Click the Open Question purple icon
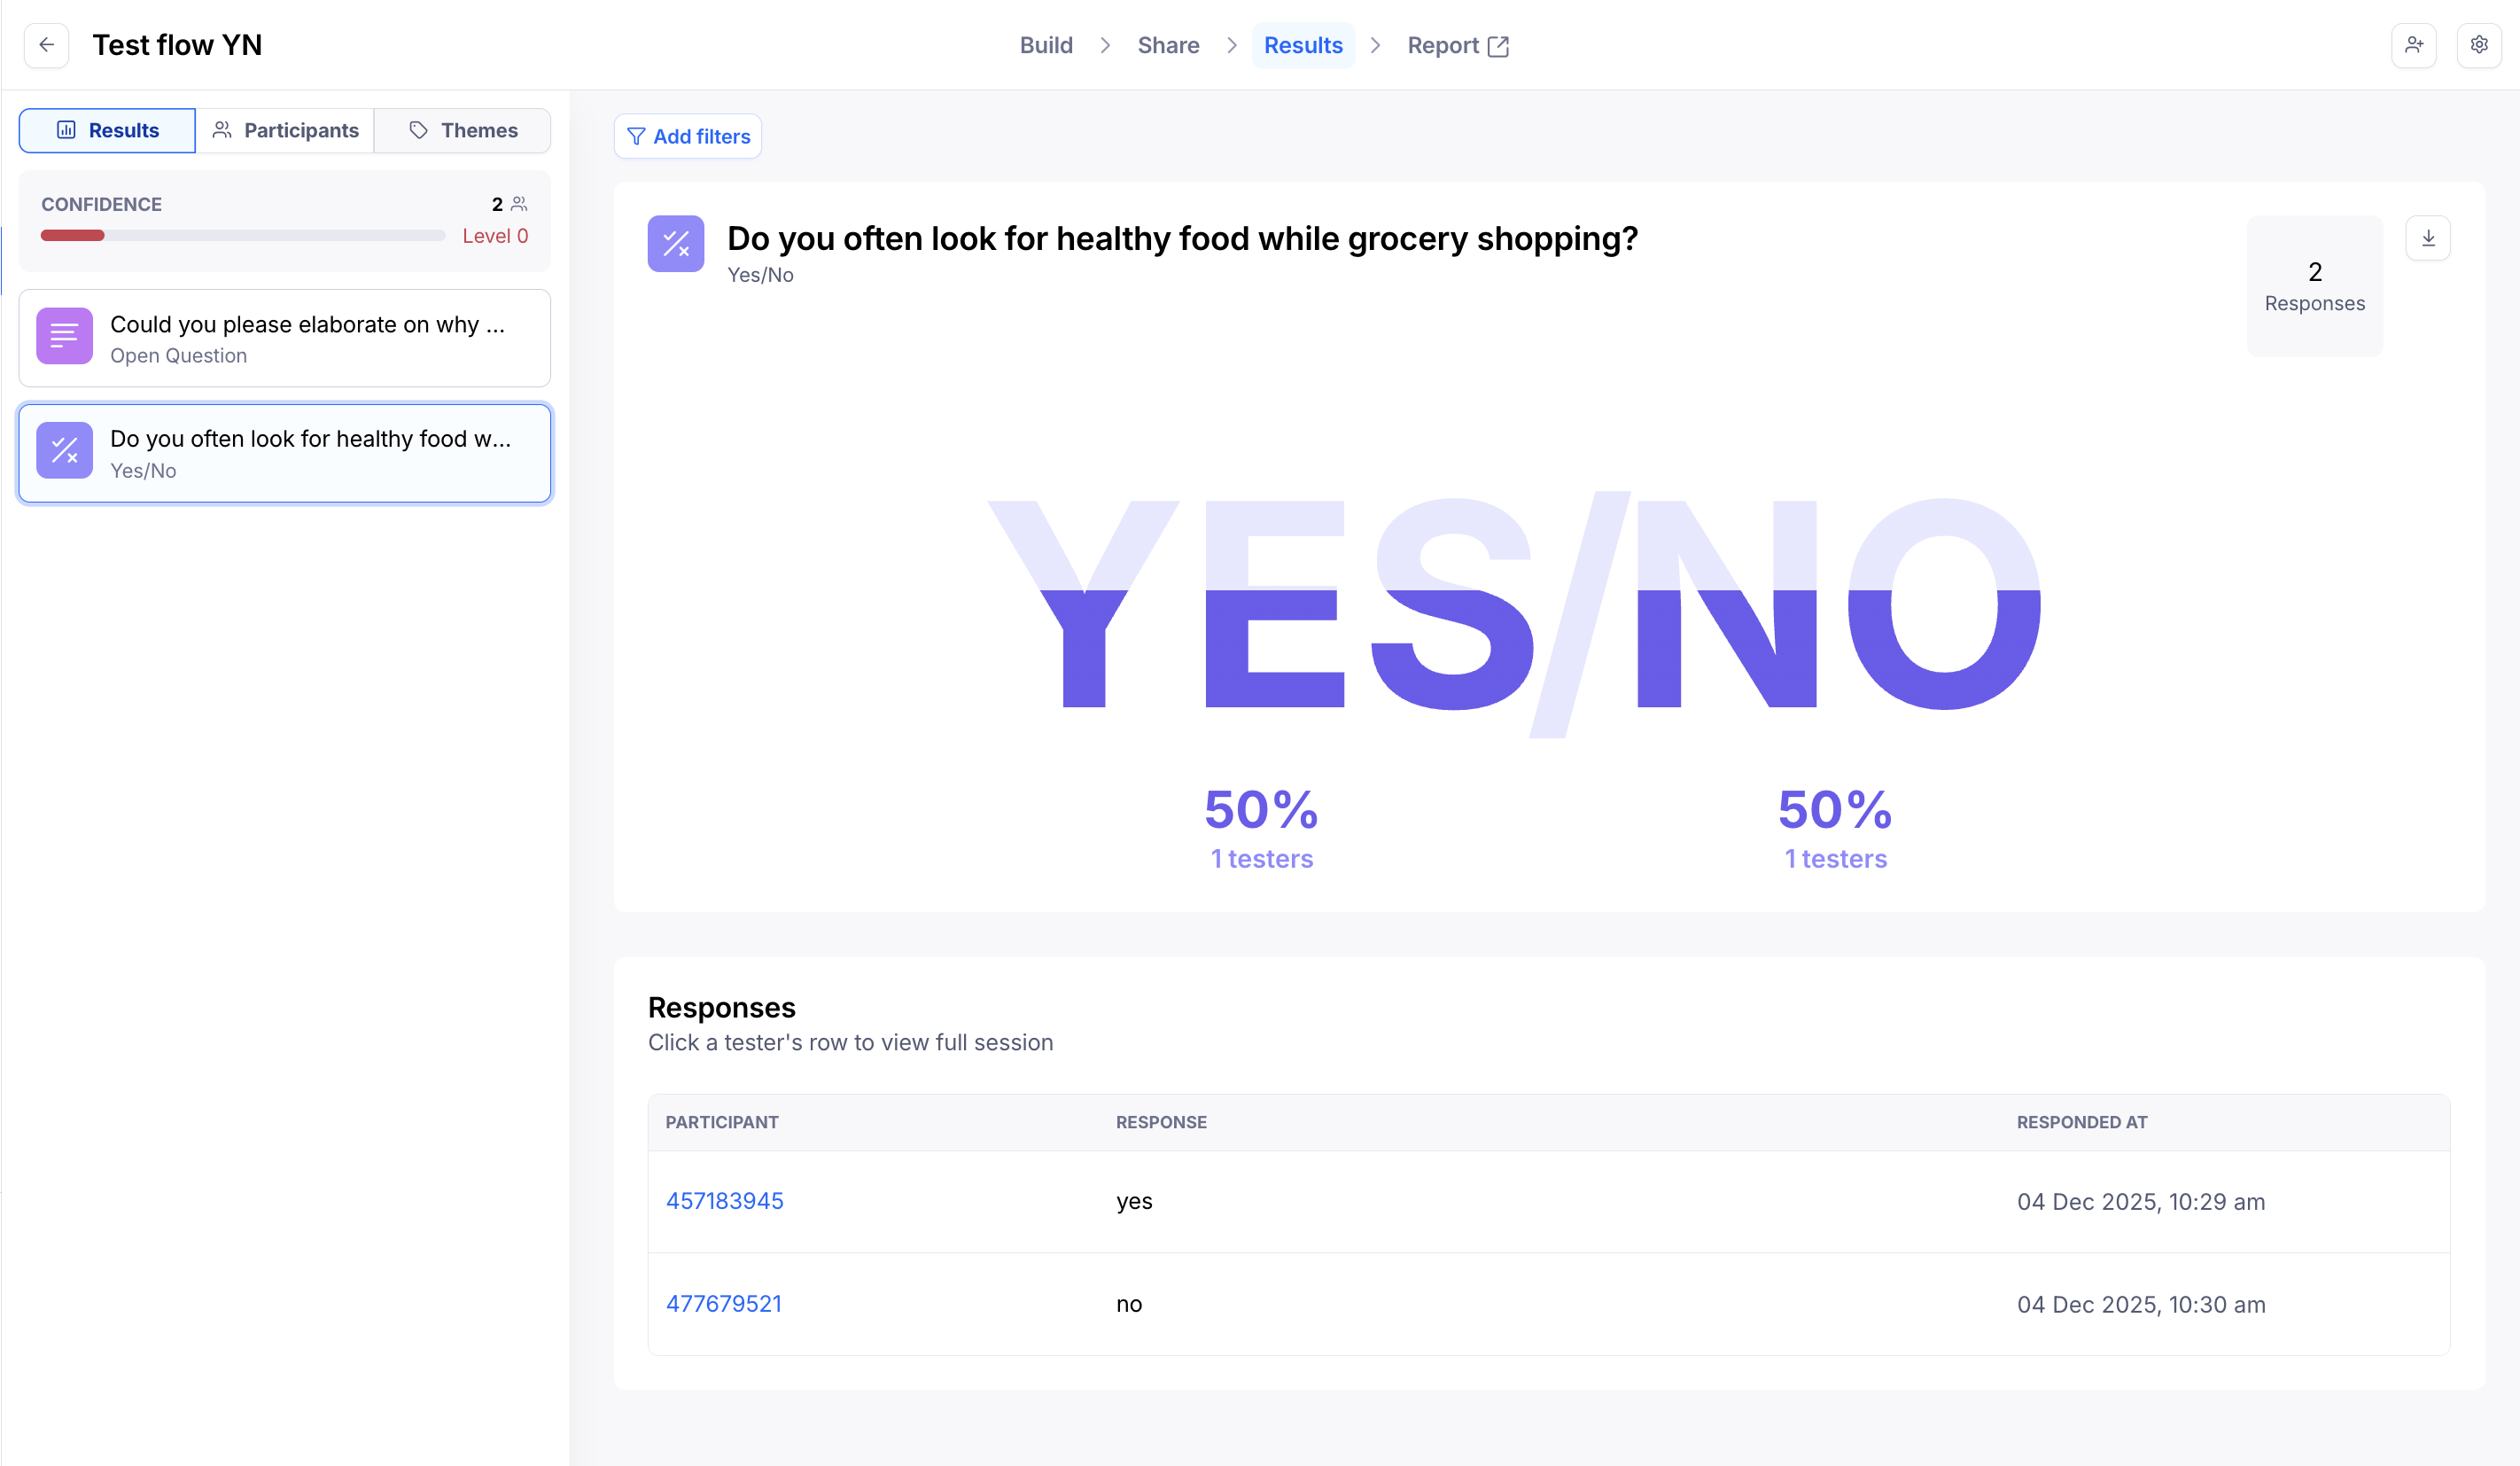2520x1466 pixels. point(65,336)
